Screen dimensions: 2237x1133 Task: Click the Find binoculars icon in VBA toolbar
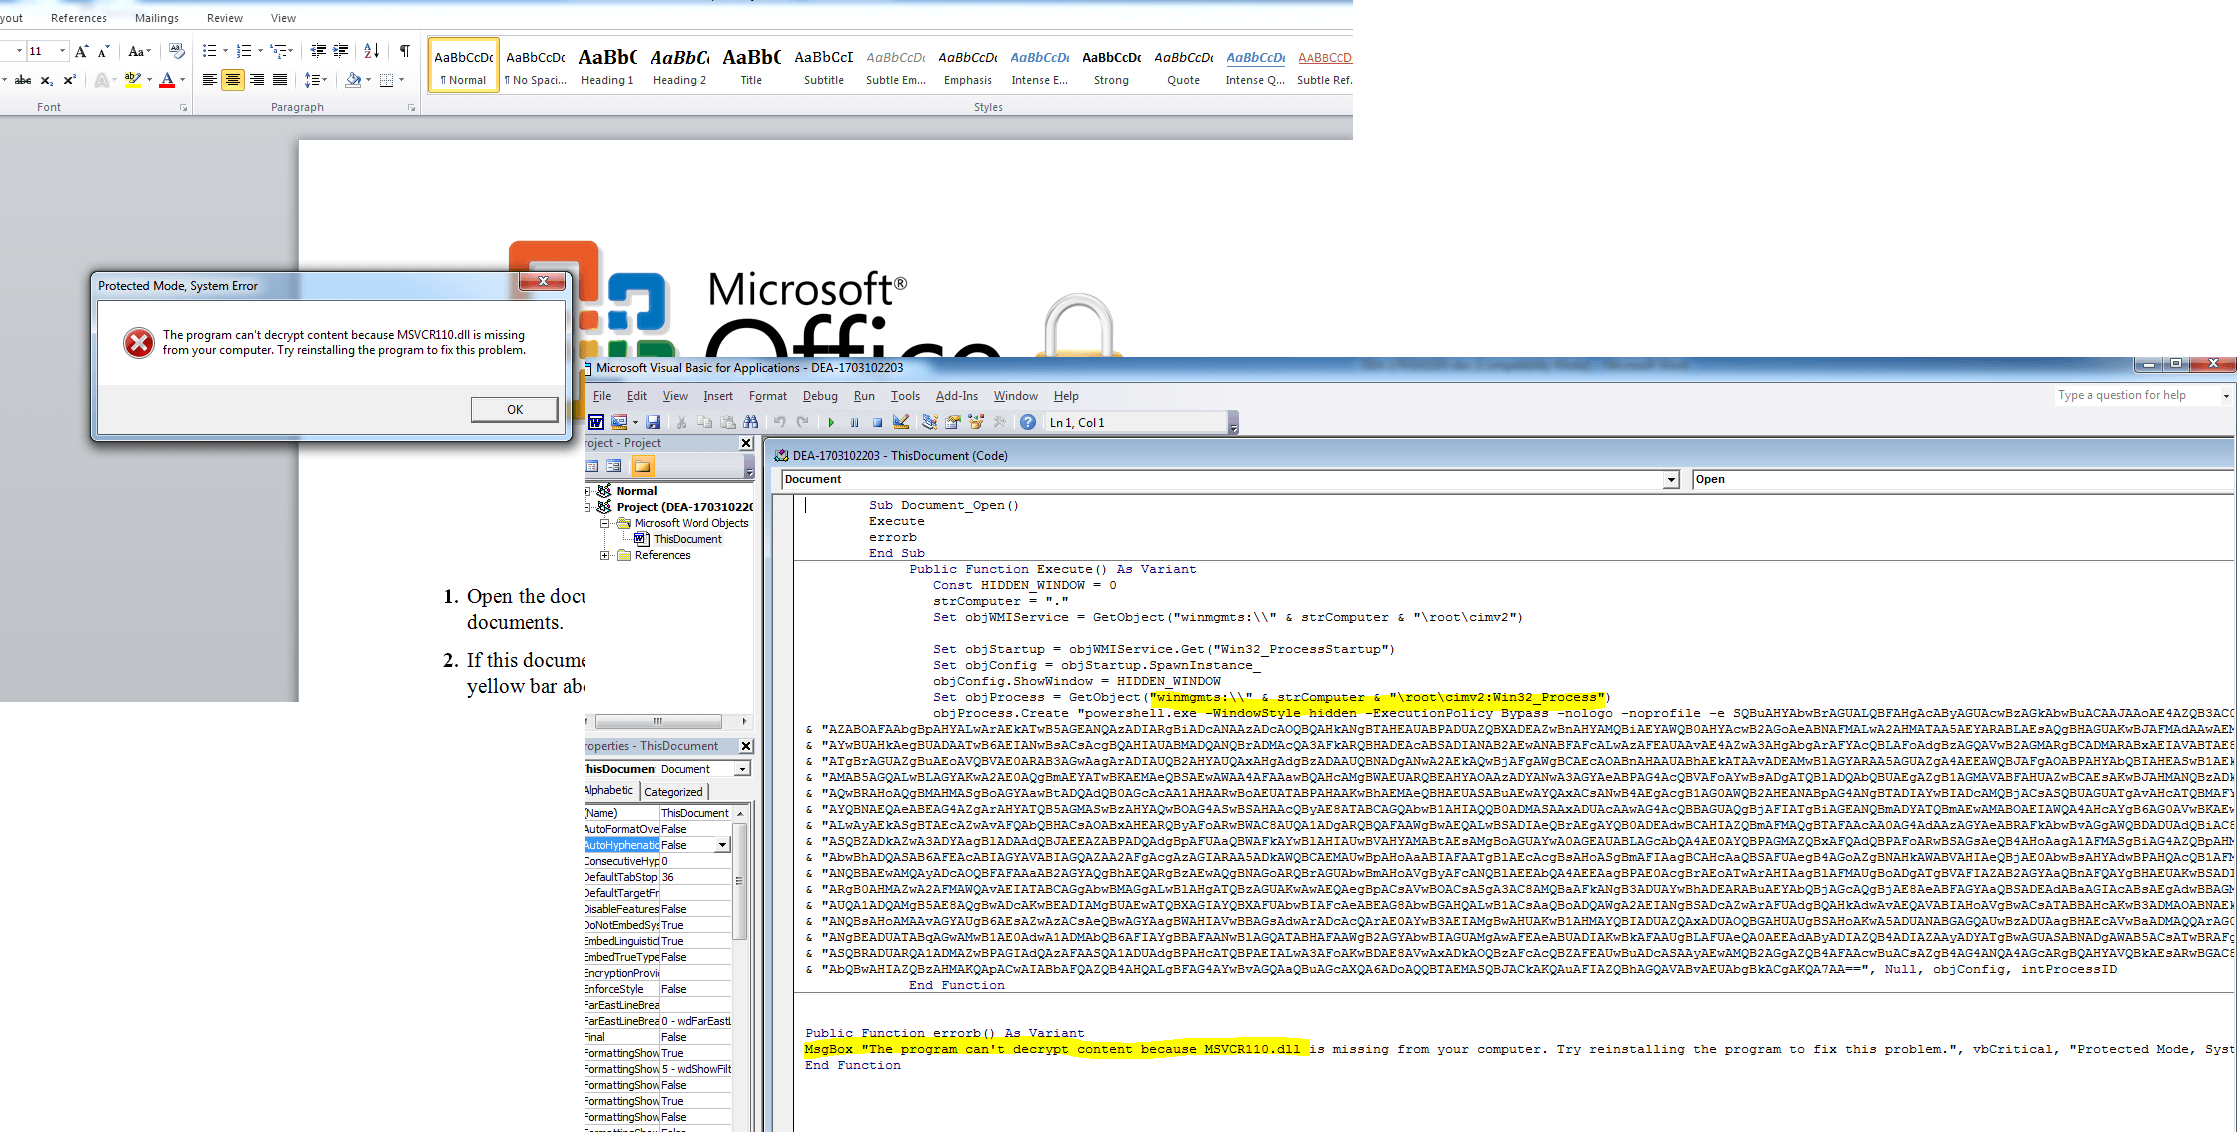pos(751,422)
